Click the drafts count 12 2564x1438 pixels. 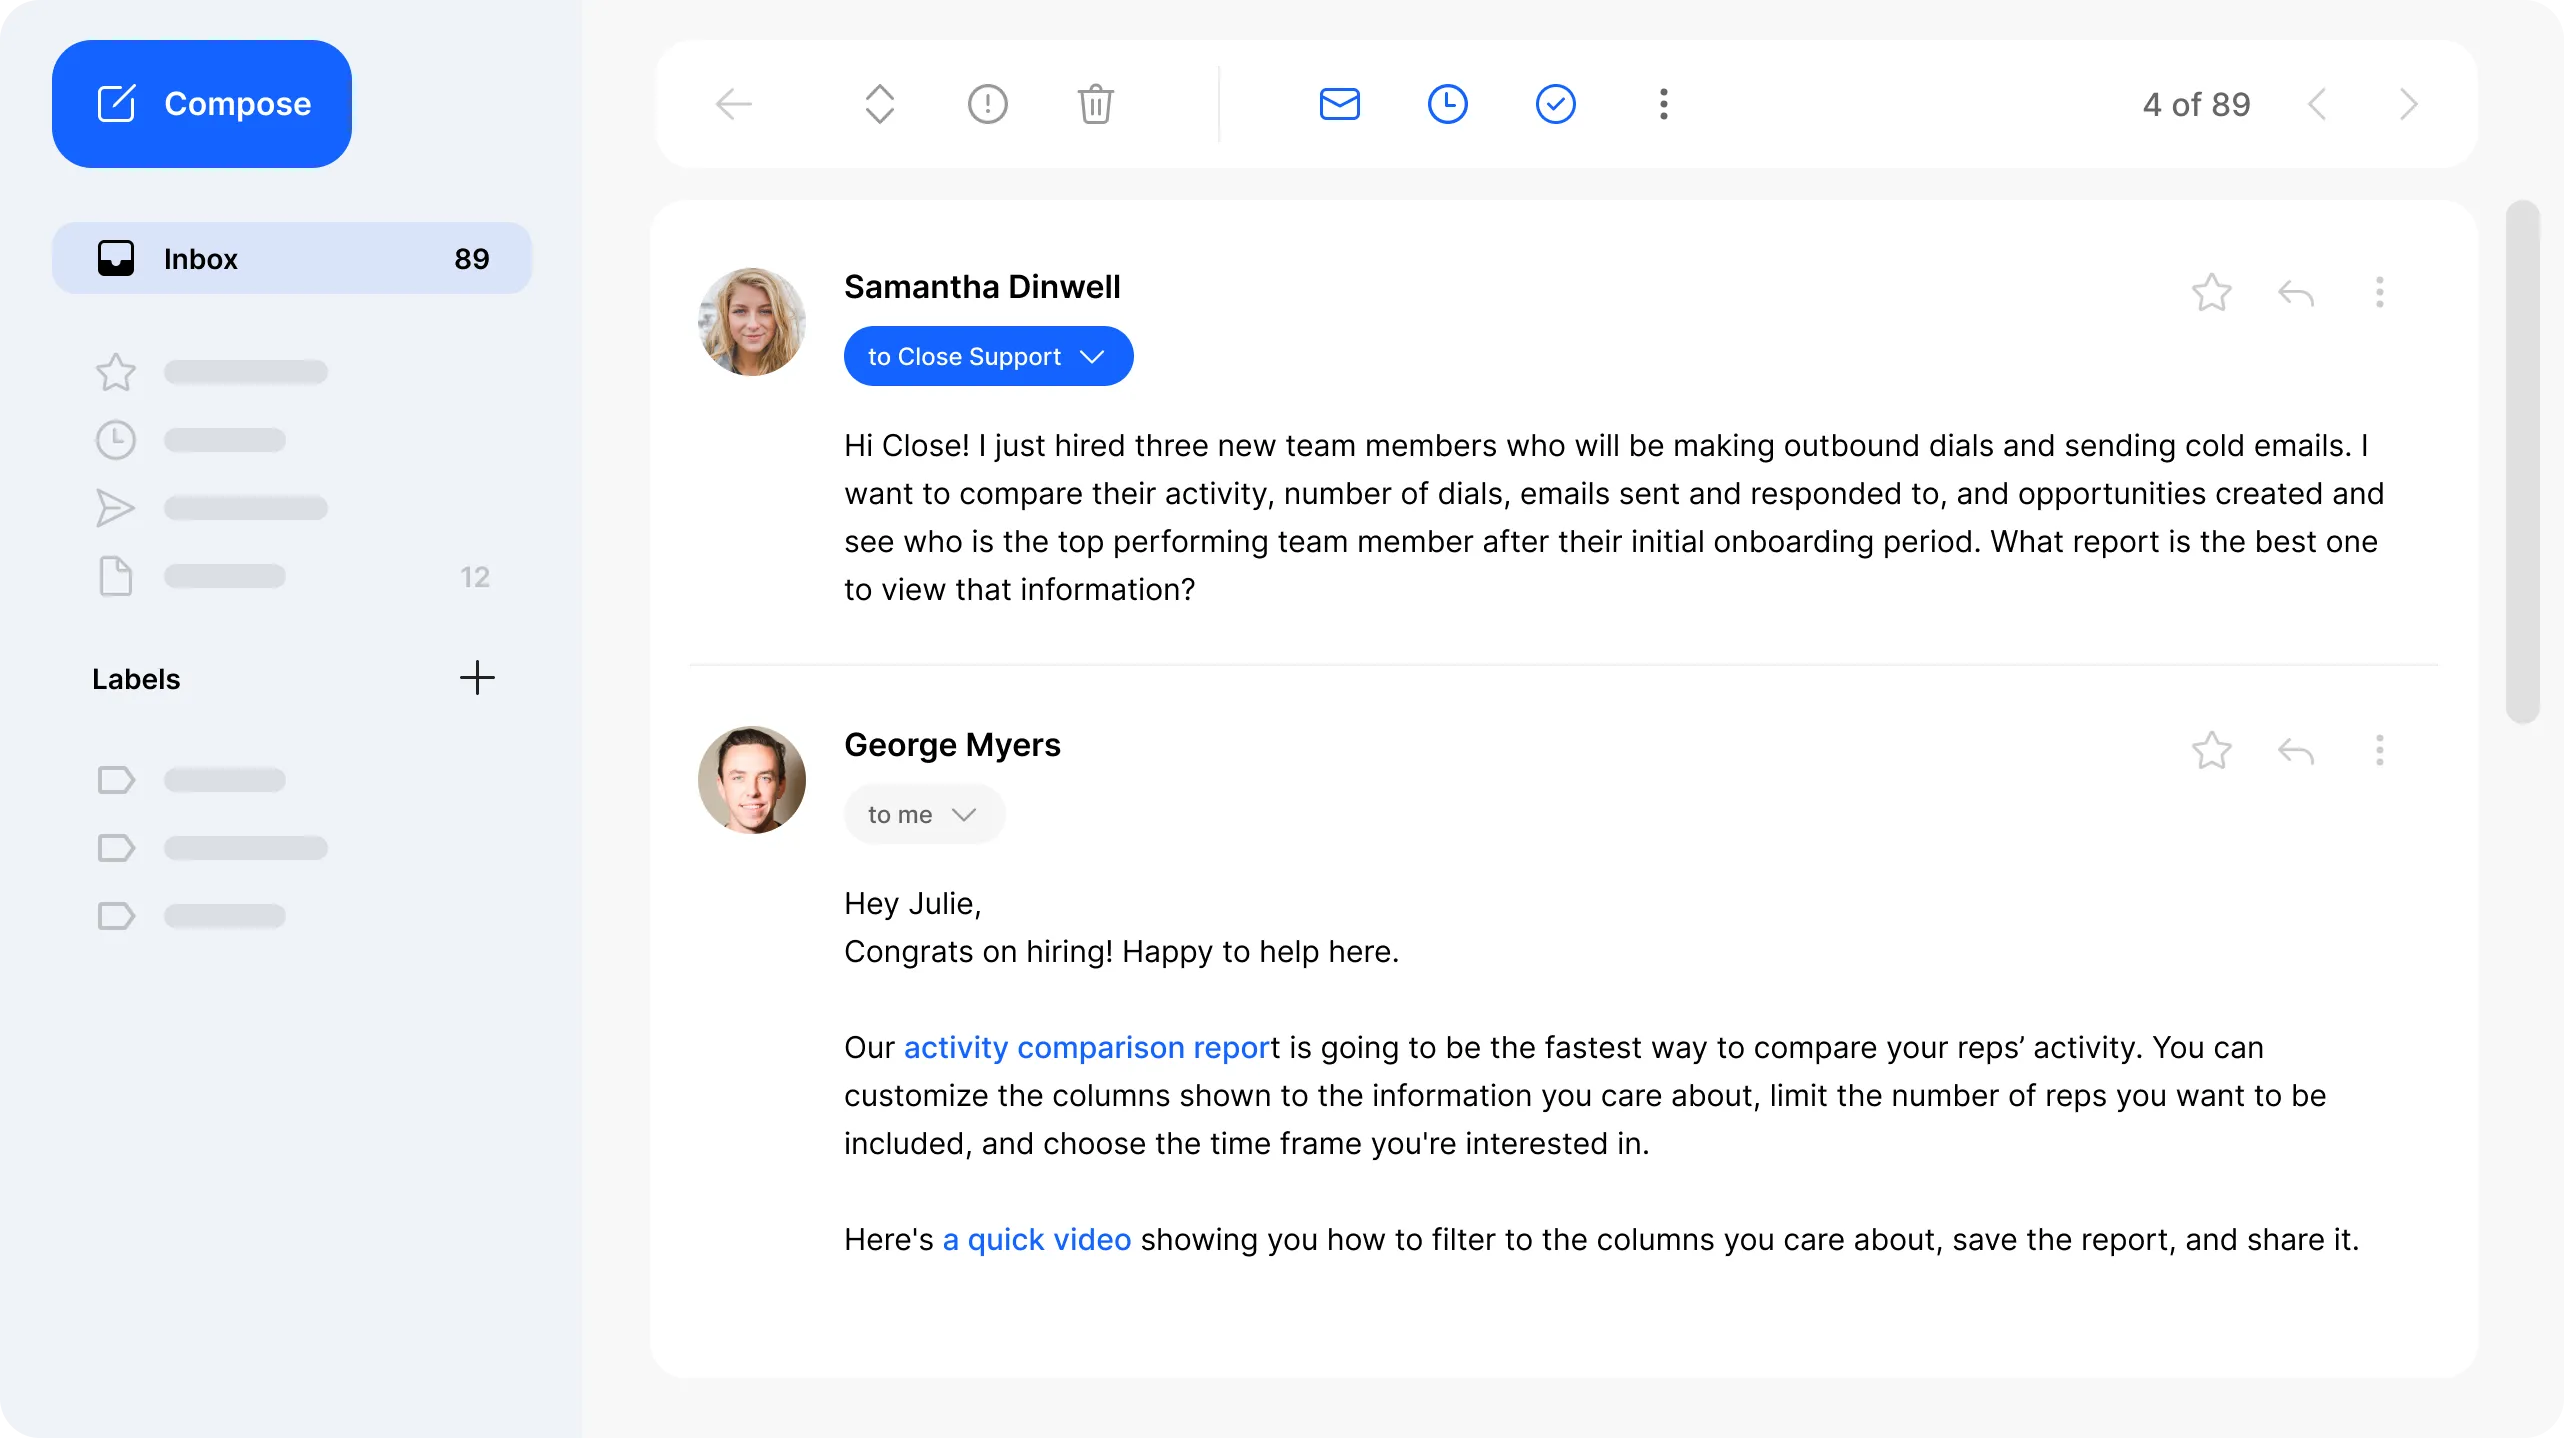click(x=475, y=577)
